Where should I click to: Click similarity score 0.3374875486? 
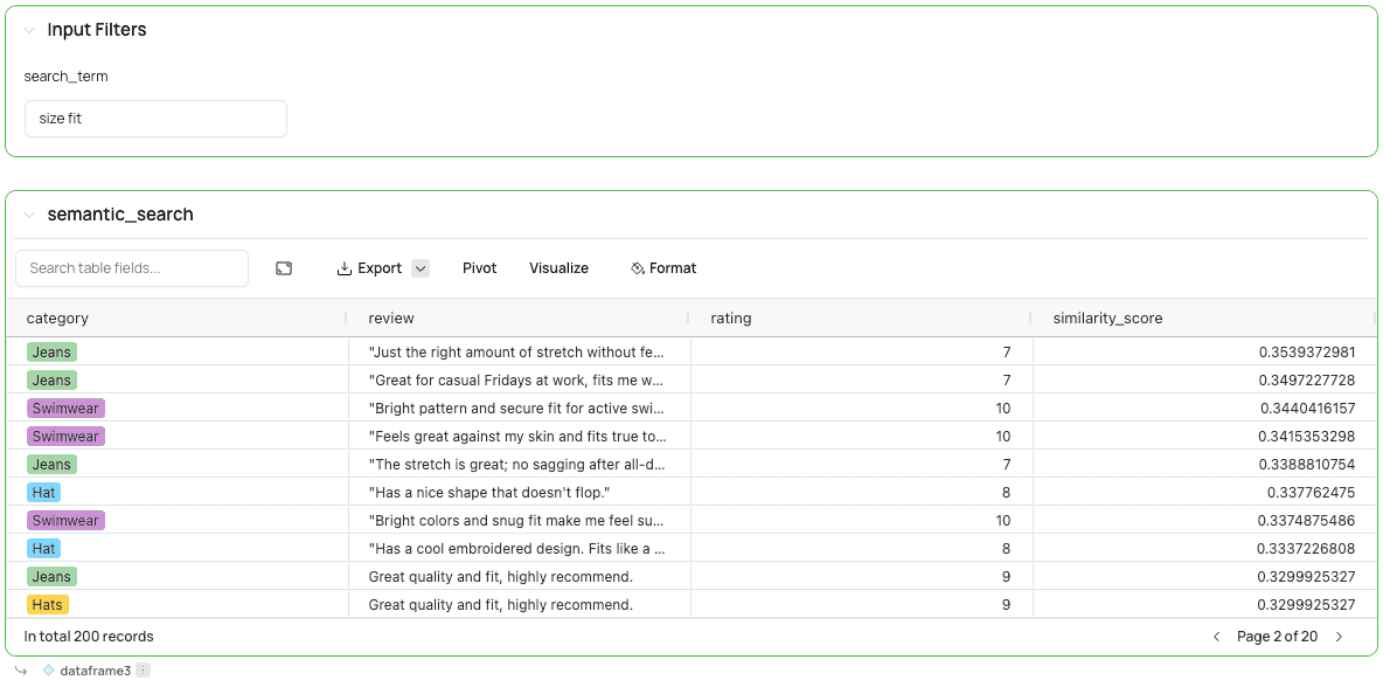[1307, 520]
